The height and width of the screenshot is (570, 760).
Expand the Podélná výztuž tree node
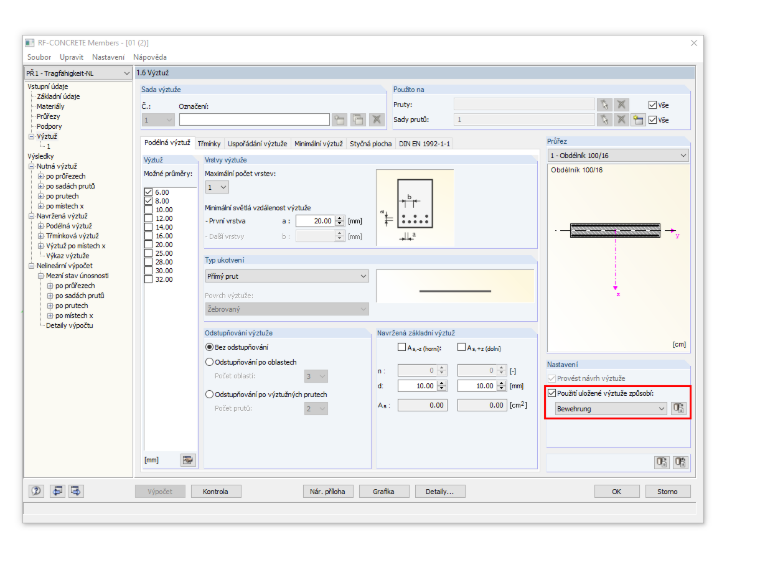[41, 226]
